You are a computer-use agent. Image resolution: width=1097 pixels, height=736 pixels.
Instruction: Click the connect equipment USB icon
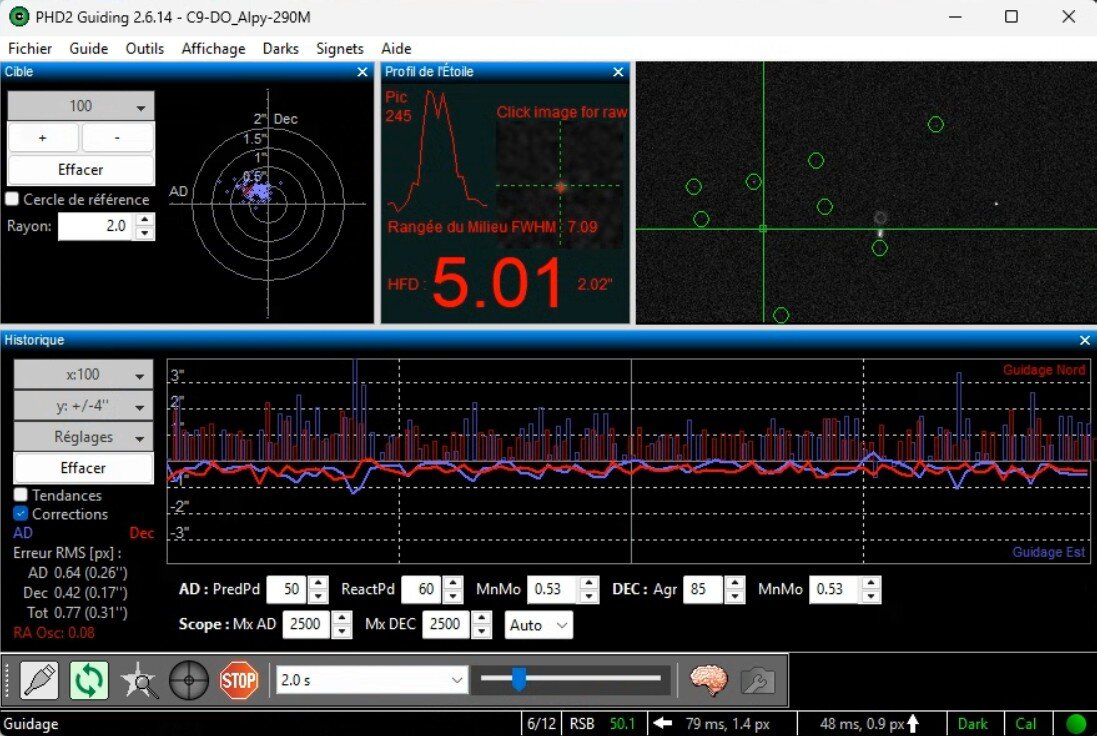click(39, 679)
